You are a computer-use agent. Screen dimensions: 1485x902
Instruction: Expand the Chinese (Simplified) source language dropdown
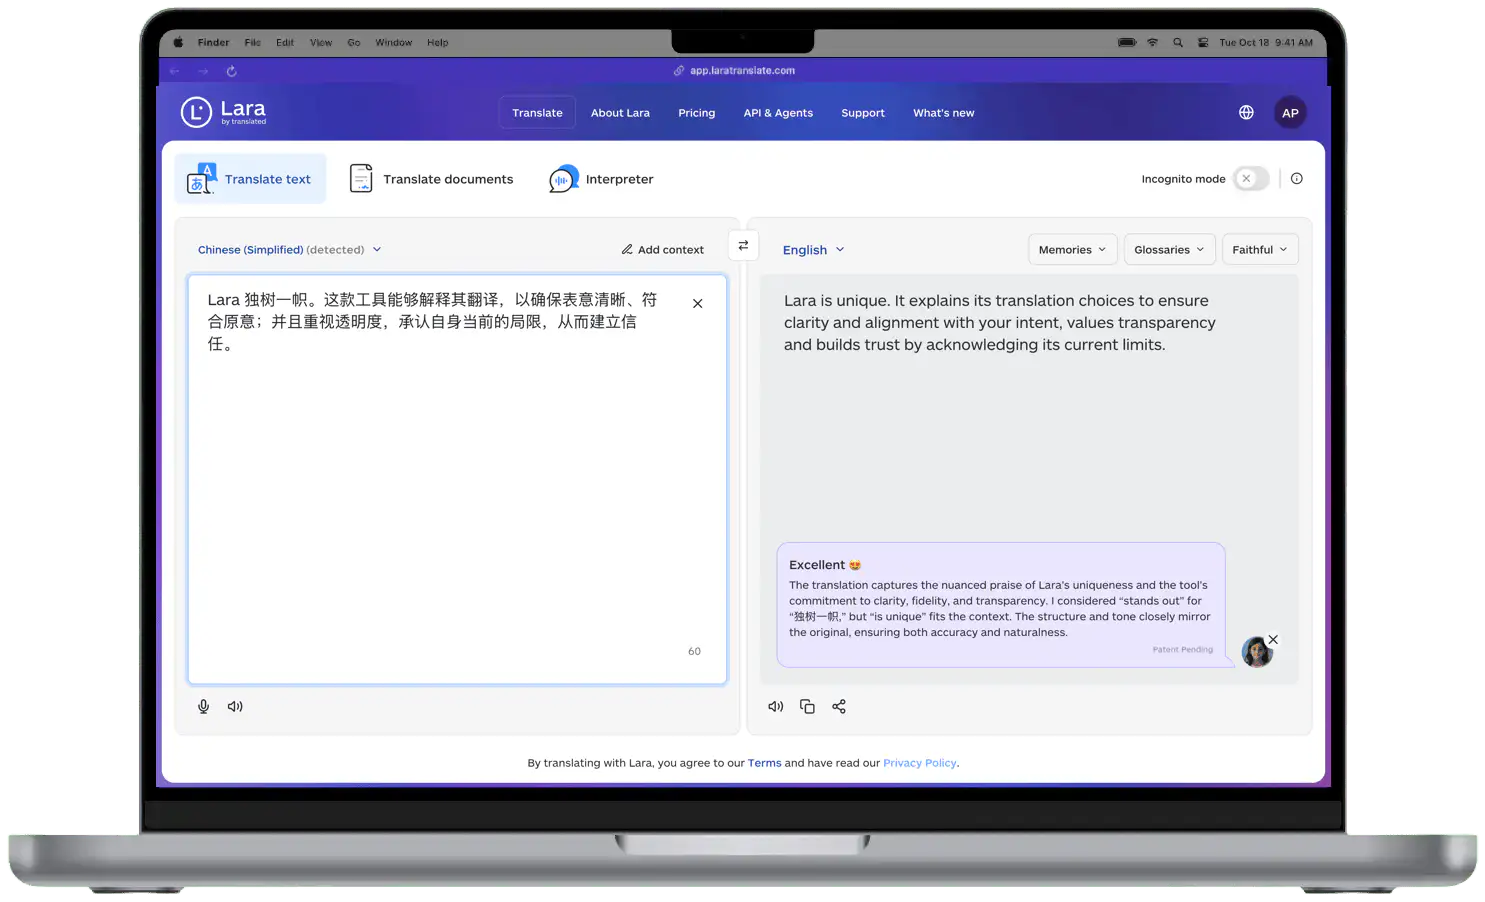click(289, 250)
